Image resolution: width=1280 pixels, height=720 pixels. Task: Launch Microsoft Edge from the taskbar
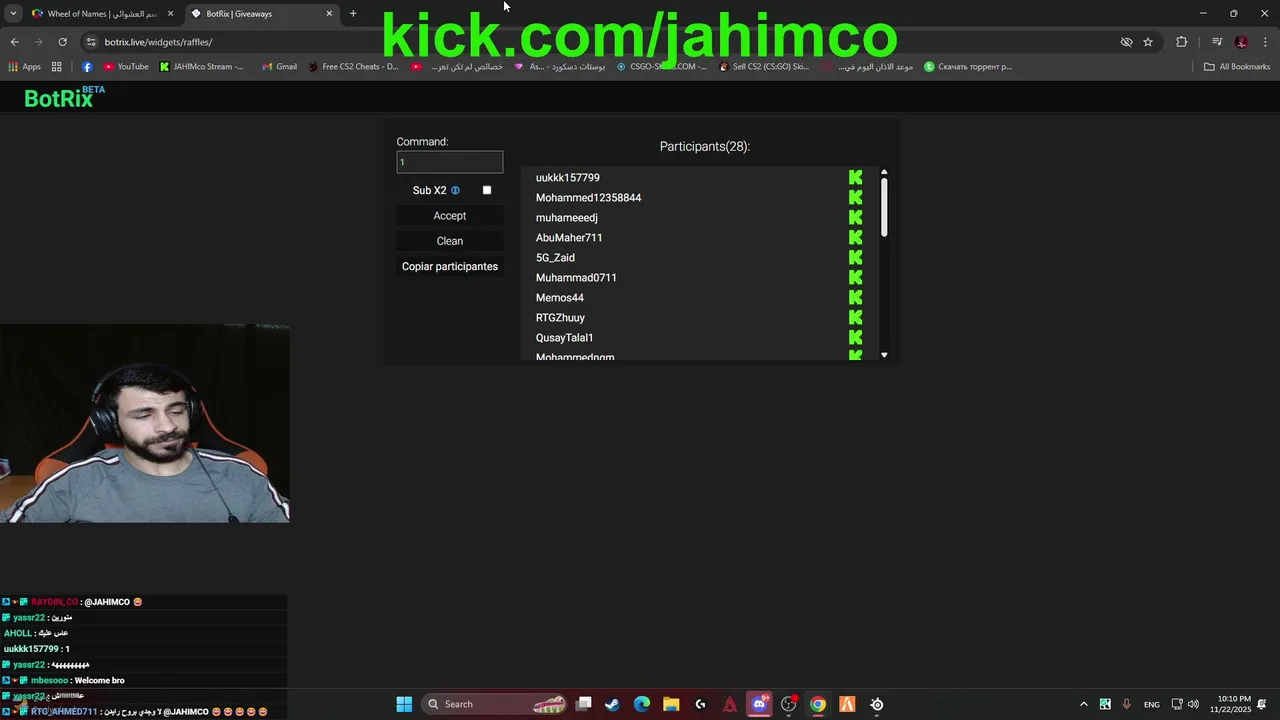click(x=642, y=704)
